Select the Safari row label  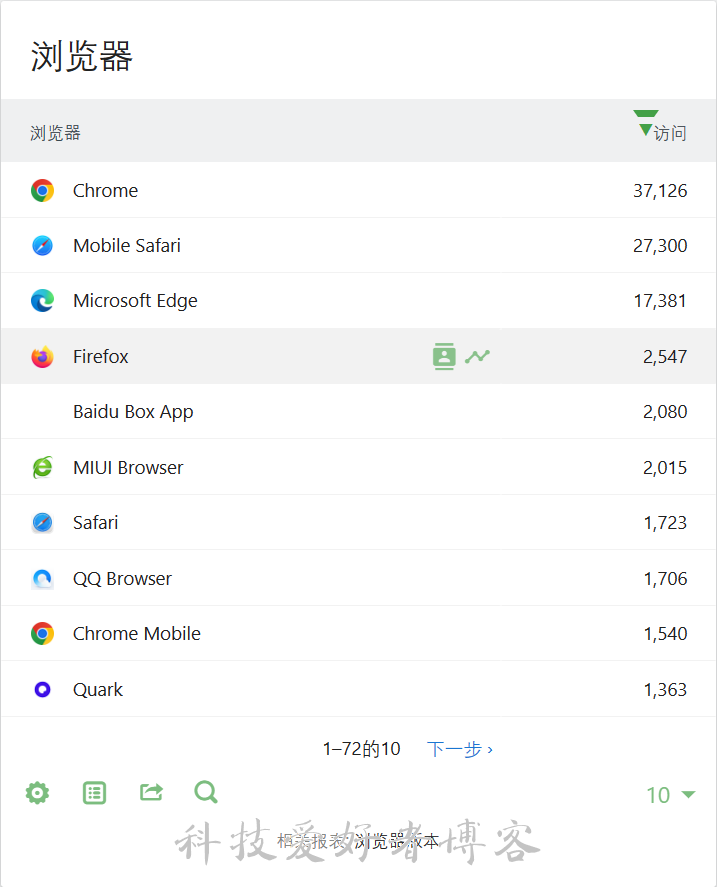click(96, 523)
